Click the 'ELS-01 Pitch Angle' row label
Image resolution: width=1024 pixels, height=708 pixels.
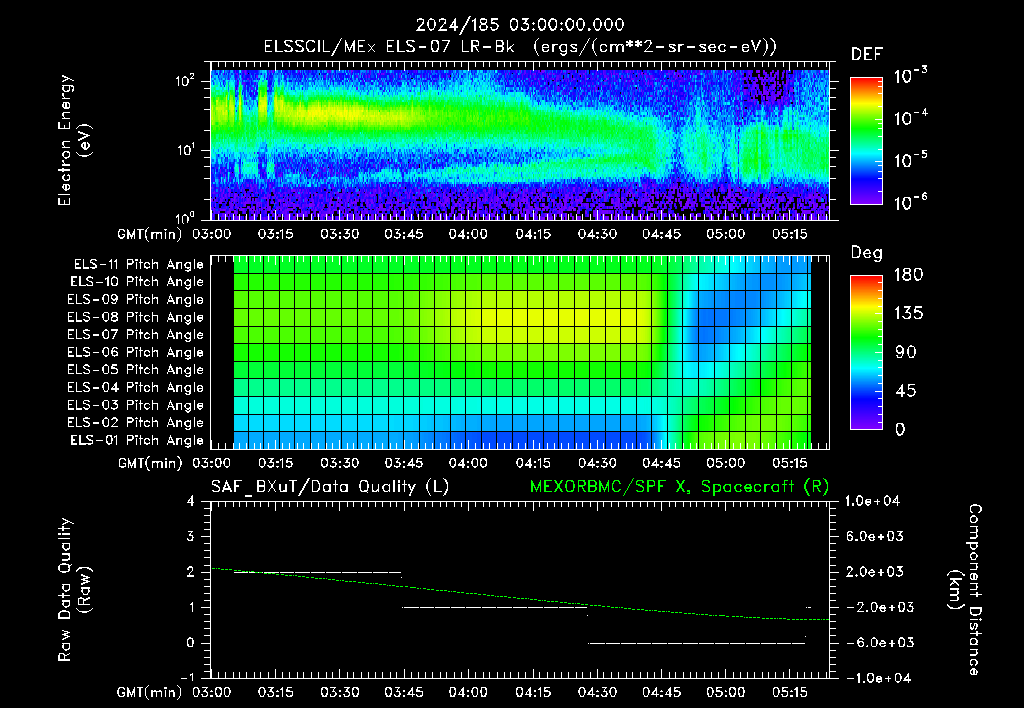(136, 440)
